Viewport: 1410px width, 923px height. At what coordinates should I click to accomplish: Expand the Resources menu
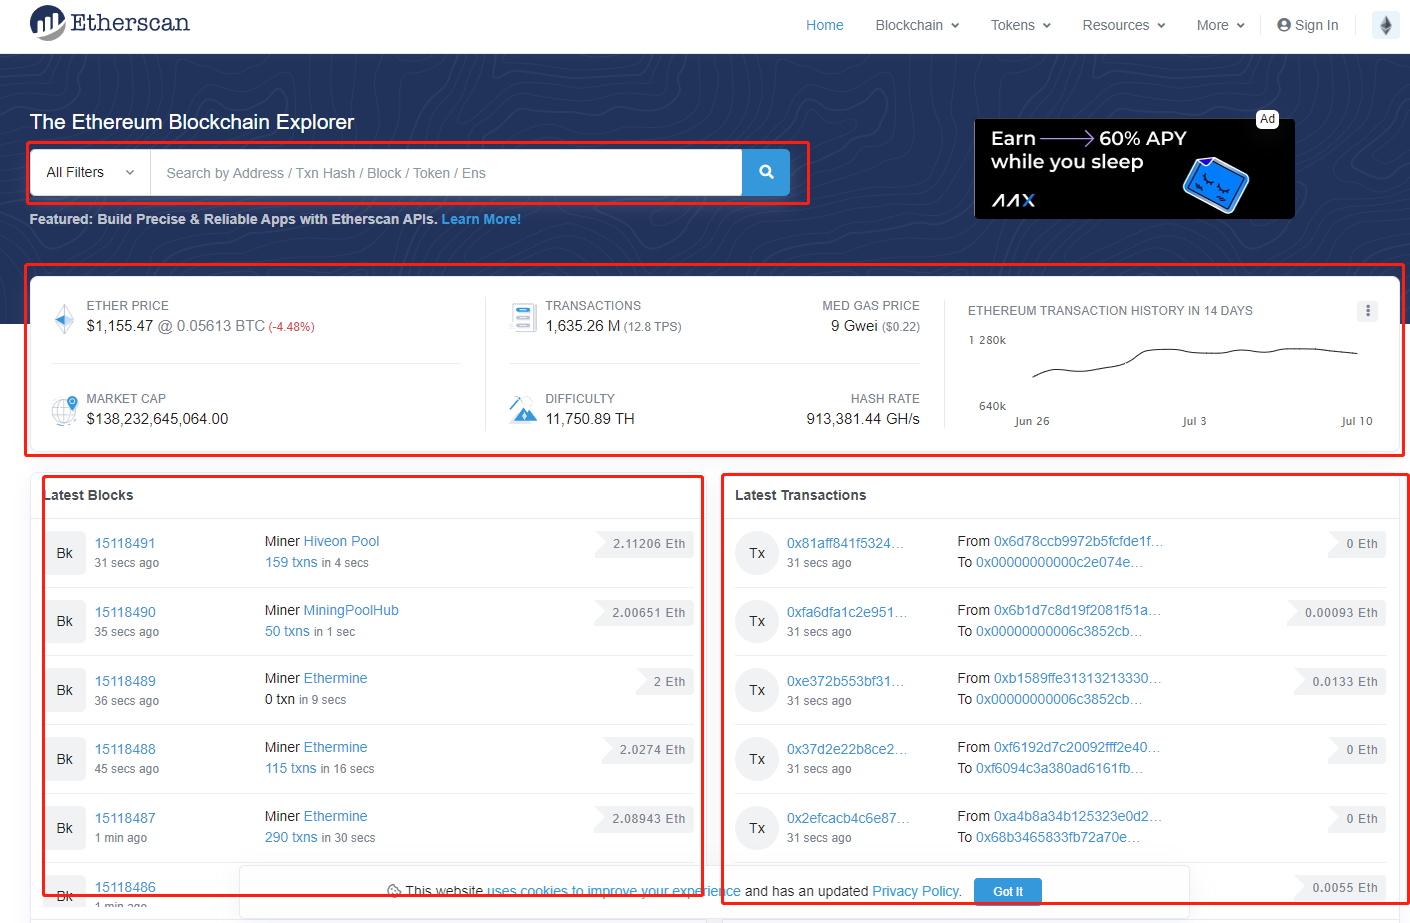(1123, 25)
